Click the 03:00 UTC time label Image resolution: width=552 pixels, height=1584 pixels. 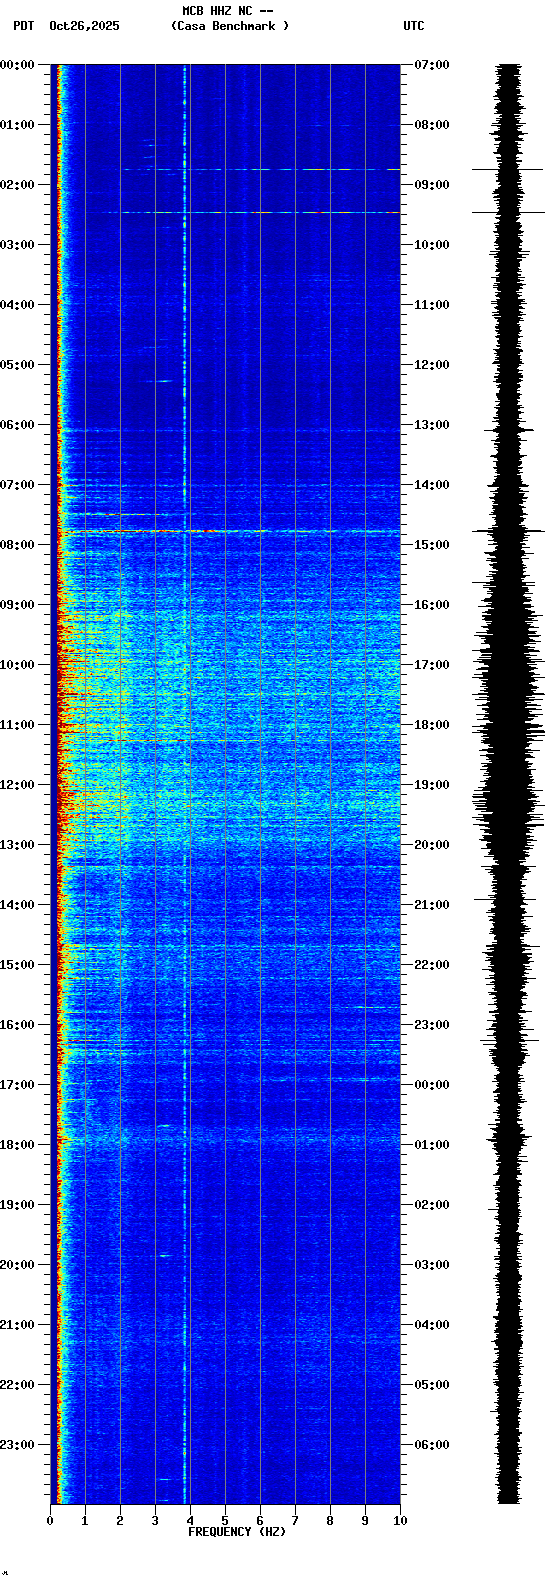point(432,1265)
